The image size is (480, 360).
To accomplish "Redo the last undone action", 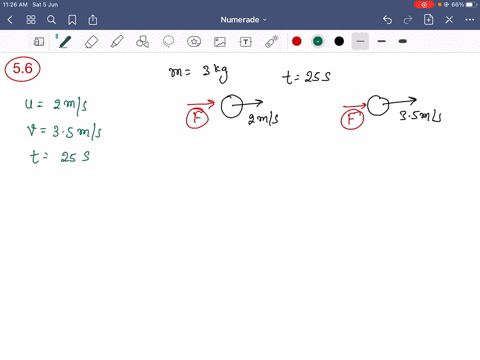I will (x=408, y=20).
